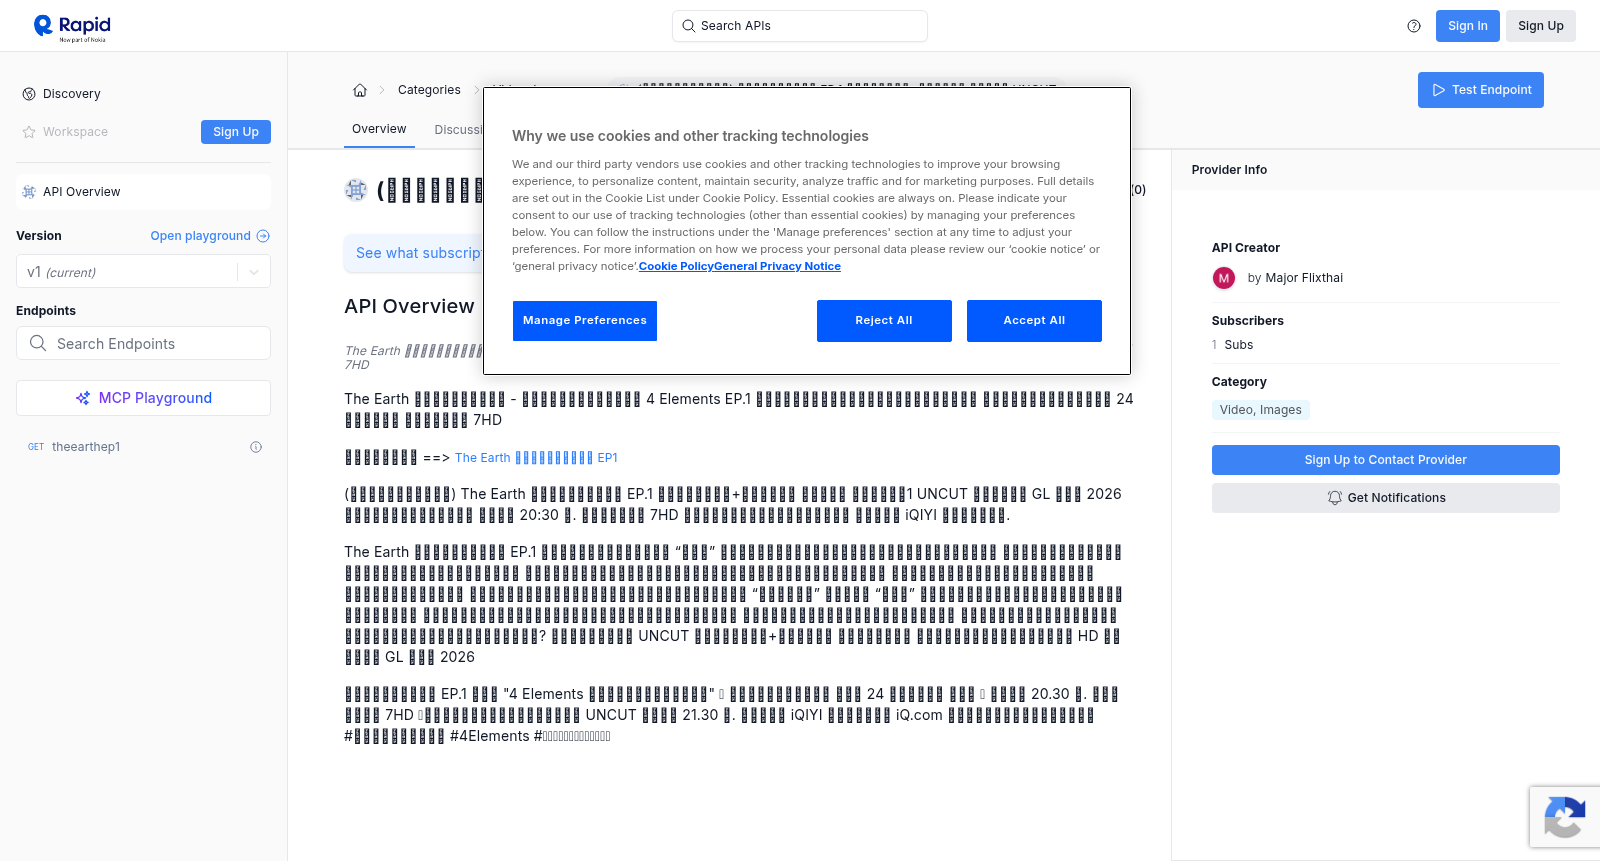The height and width of the screenshot is (861, 1600).
Task: Click the Video, Images category tag
Action: point(1260,410)
